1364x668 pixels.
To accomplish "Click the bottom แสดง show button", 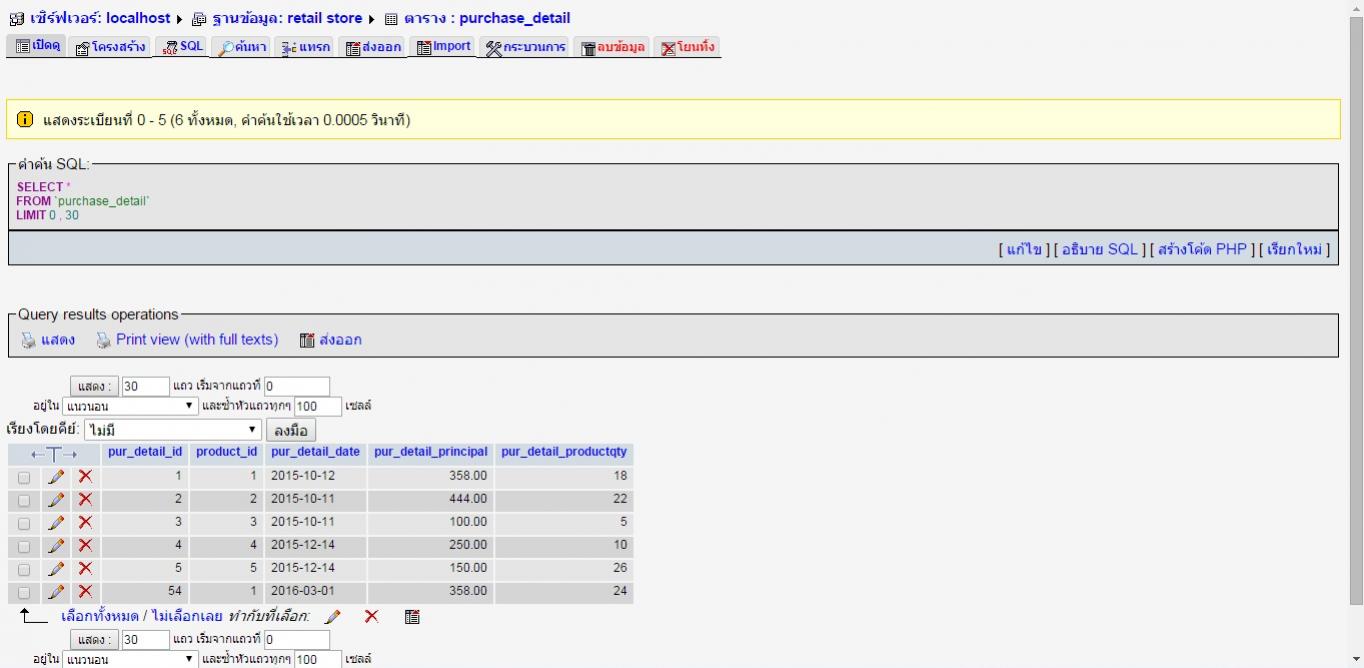I will coord(94,640).
